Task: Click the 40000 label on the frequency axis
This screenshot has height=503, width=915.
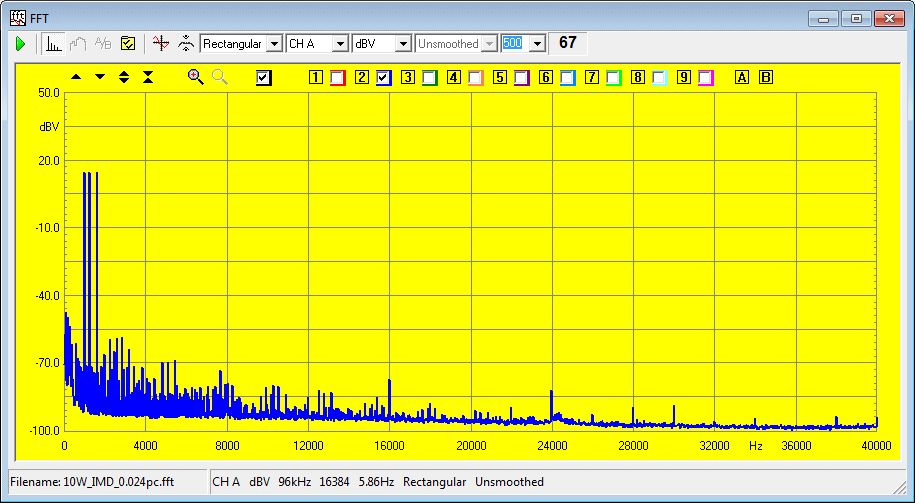Action: pos(876,446)
